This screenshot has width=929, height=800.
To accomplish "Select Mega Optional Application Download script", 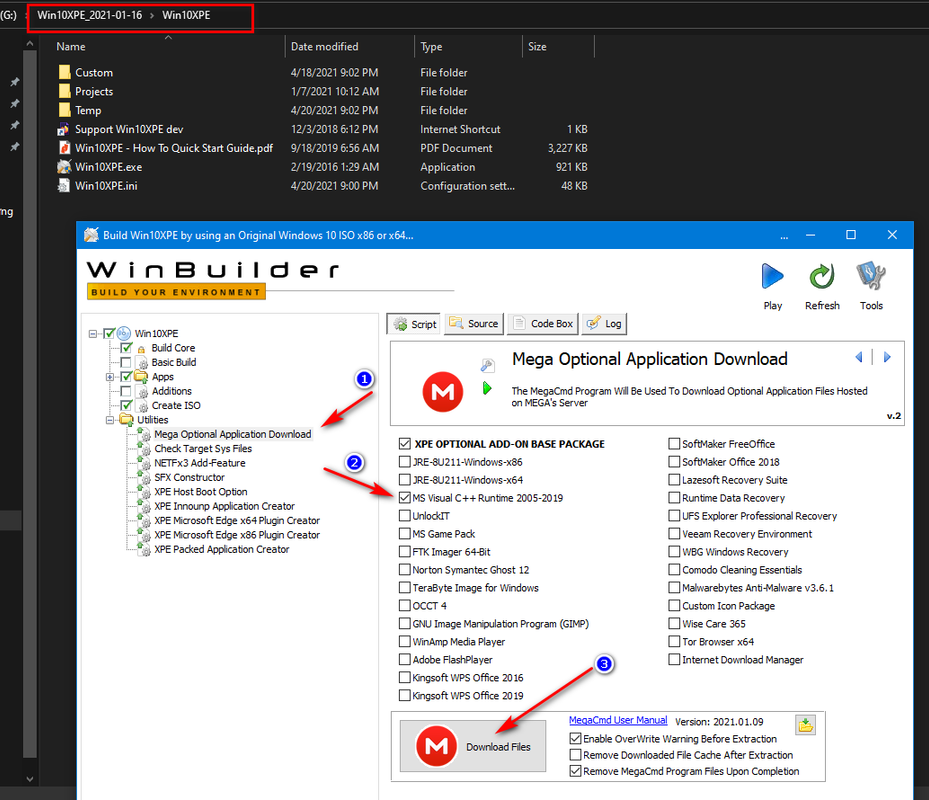I will pos(232,434).
